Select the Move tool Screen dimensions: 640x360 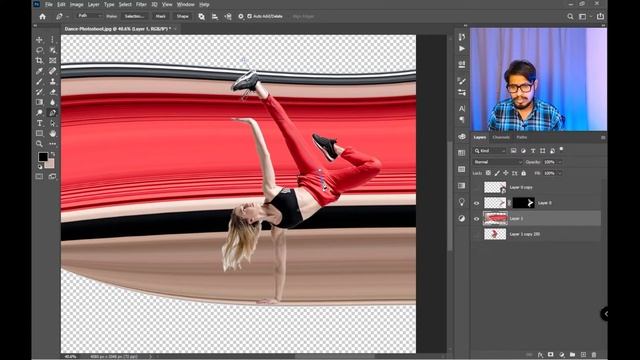(x=39, y=40)
